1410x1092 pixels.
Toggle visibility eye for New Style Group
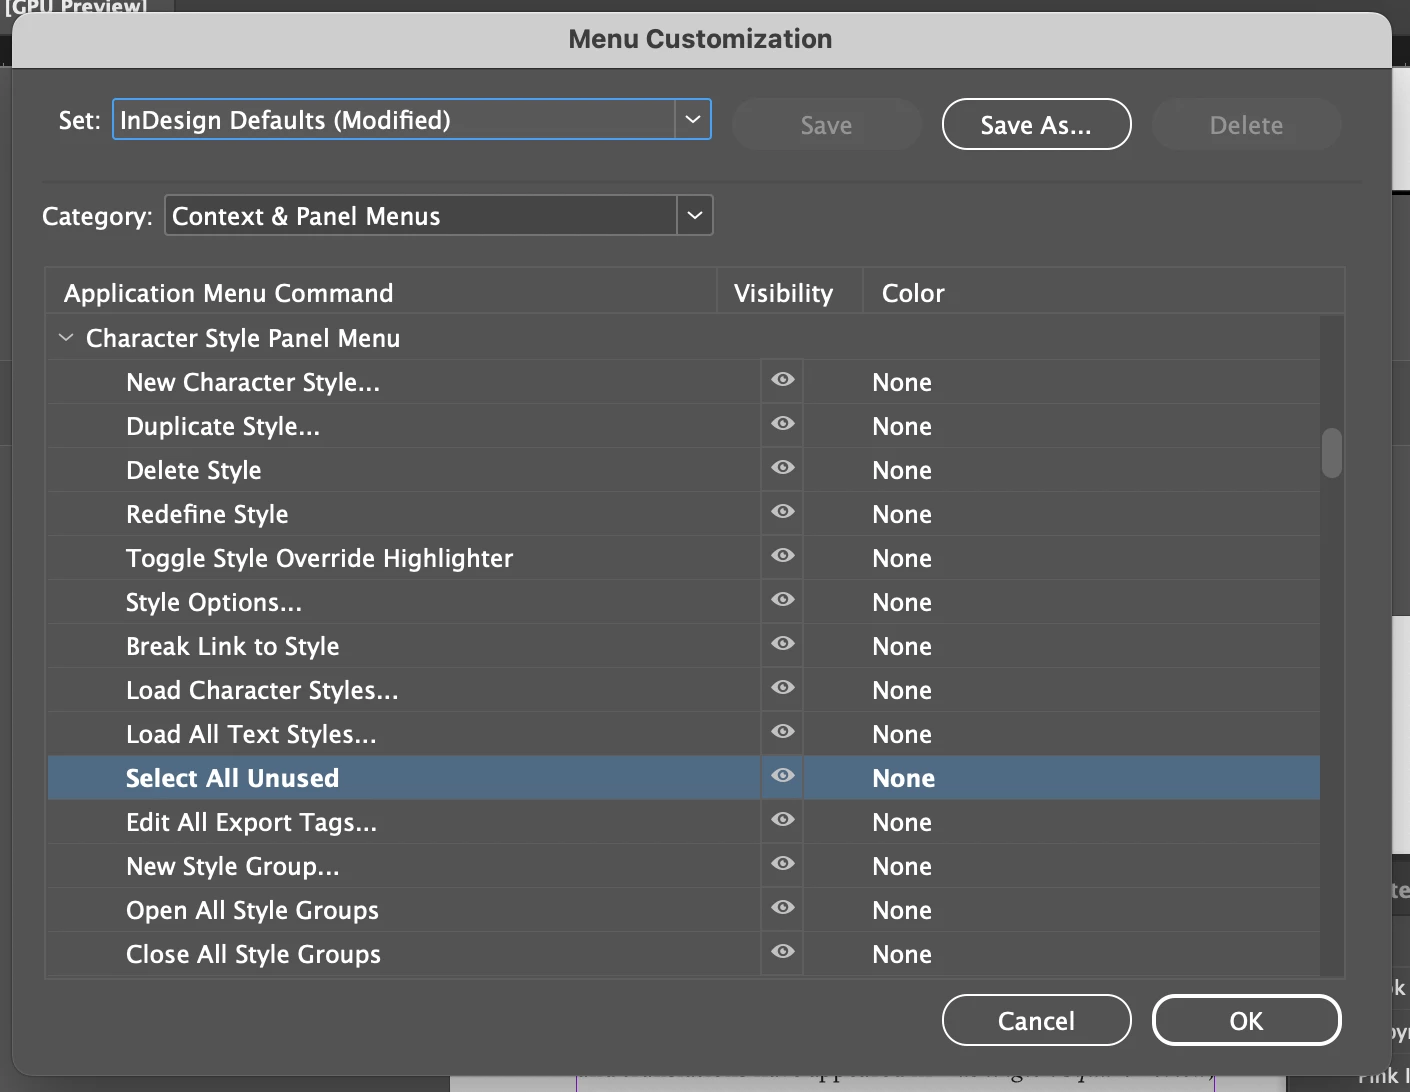[x=783, y=864]
